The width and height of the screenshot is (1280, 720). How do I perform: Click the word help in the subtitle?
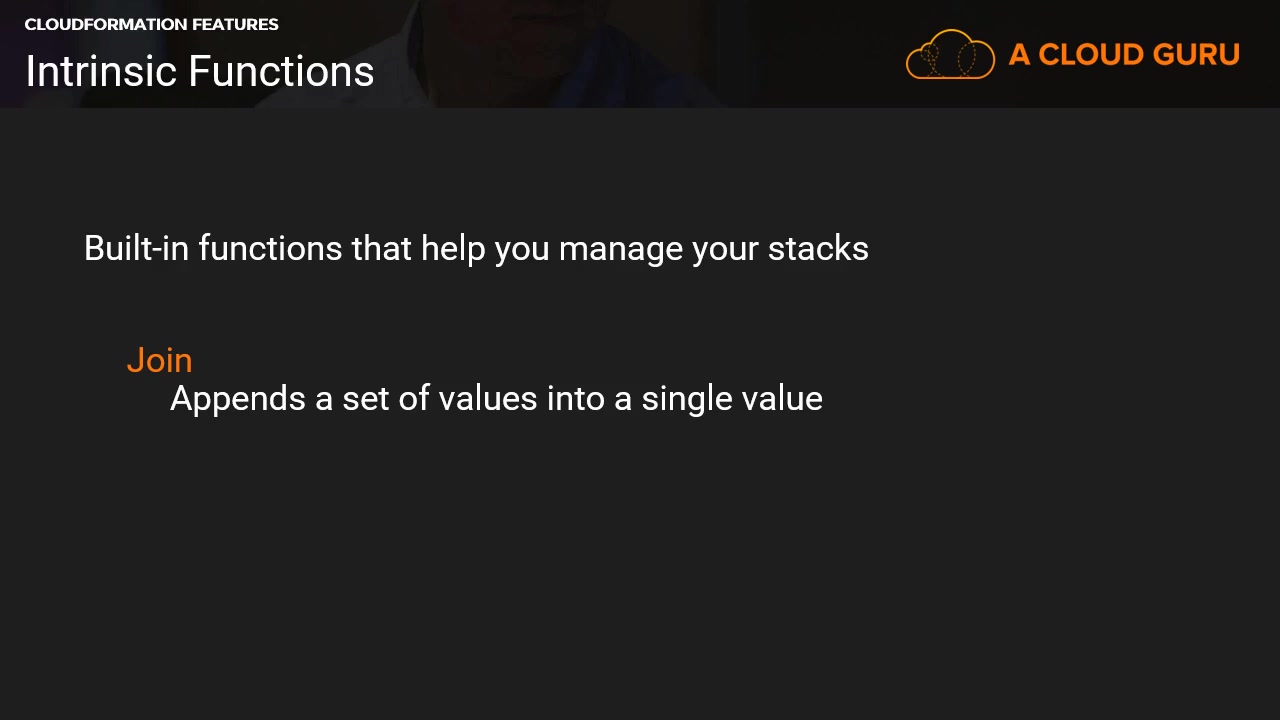click(x=452, y=248)
